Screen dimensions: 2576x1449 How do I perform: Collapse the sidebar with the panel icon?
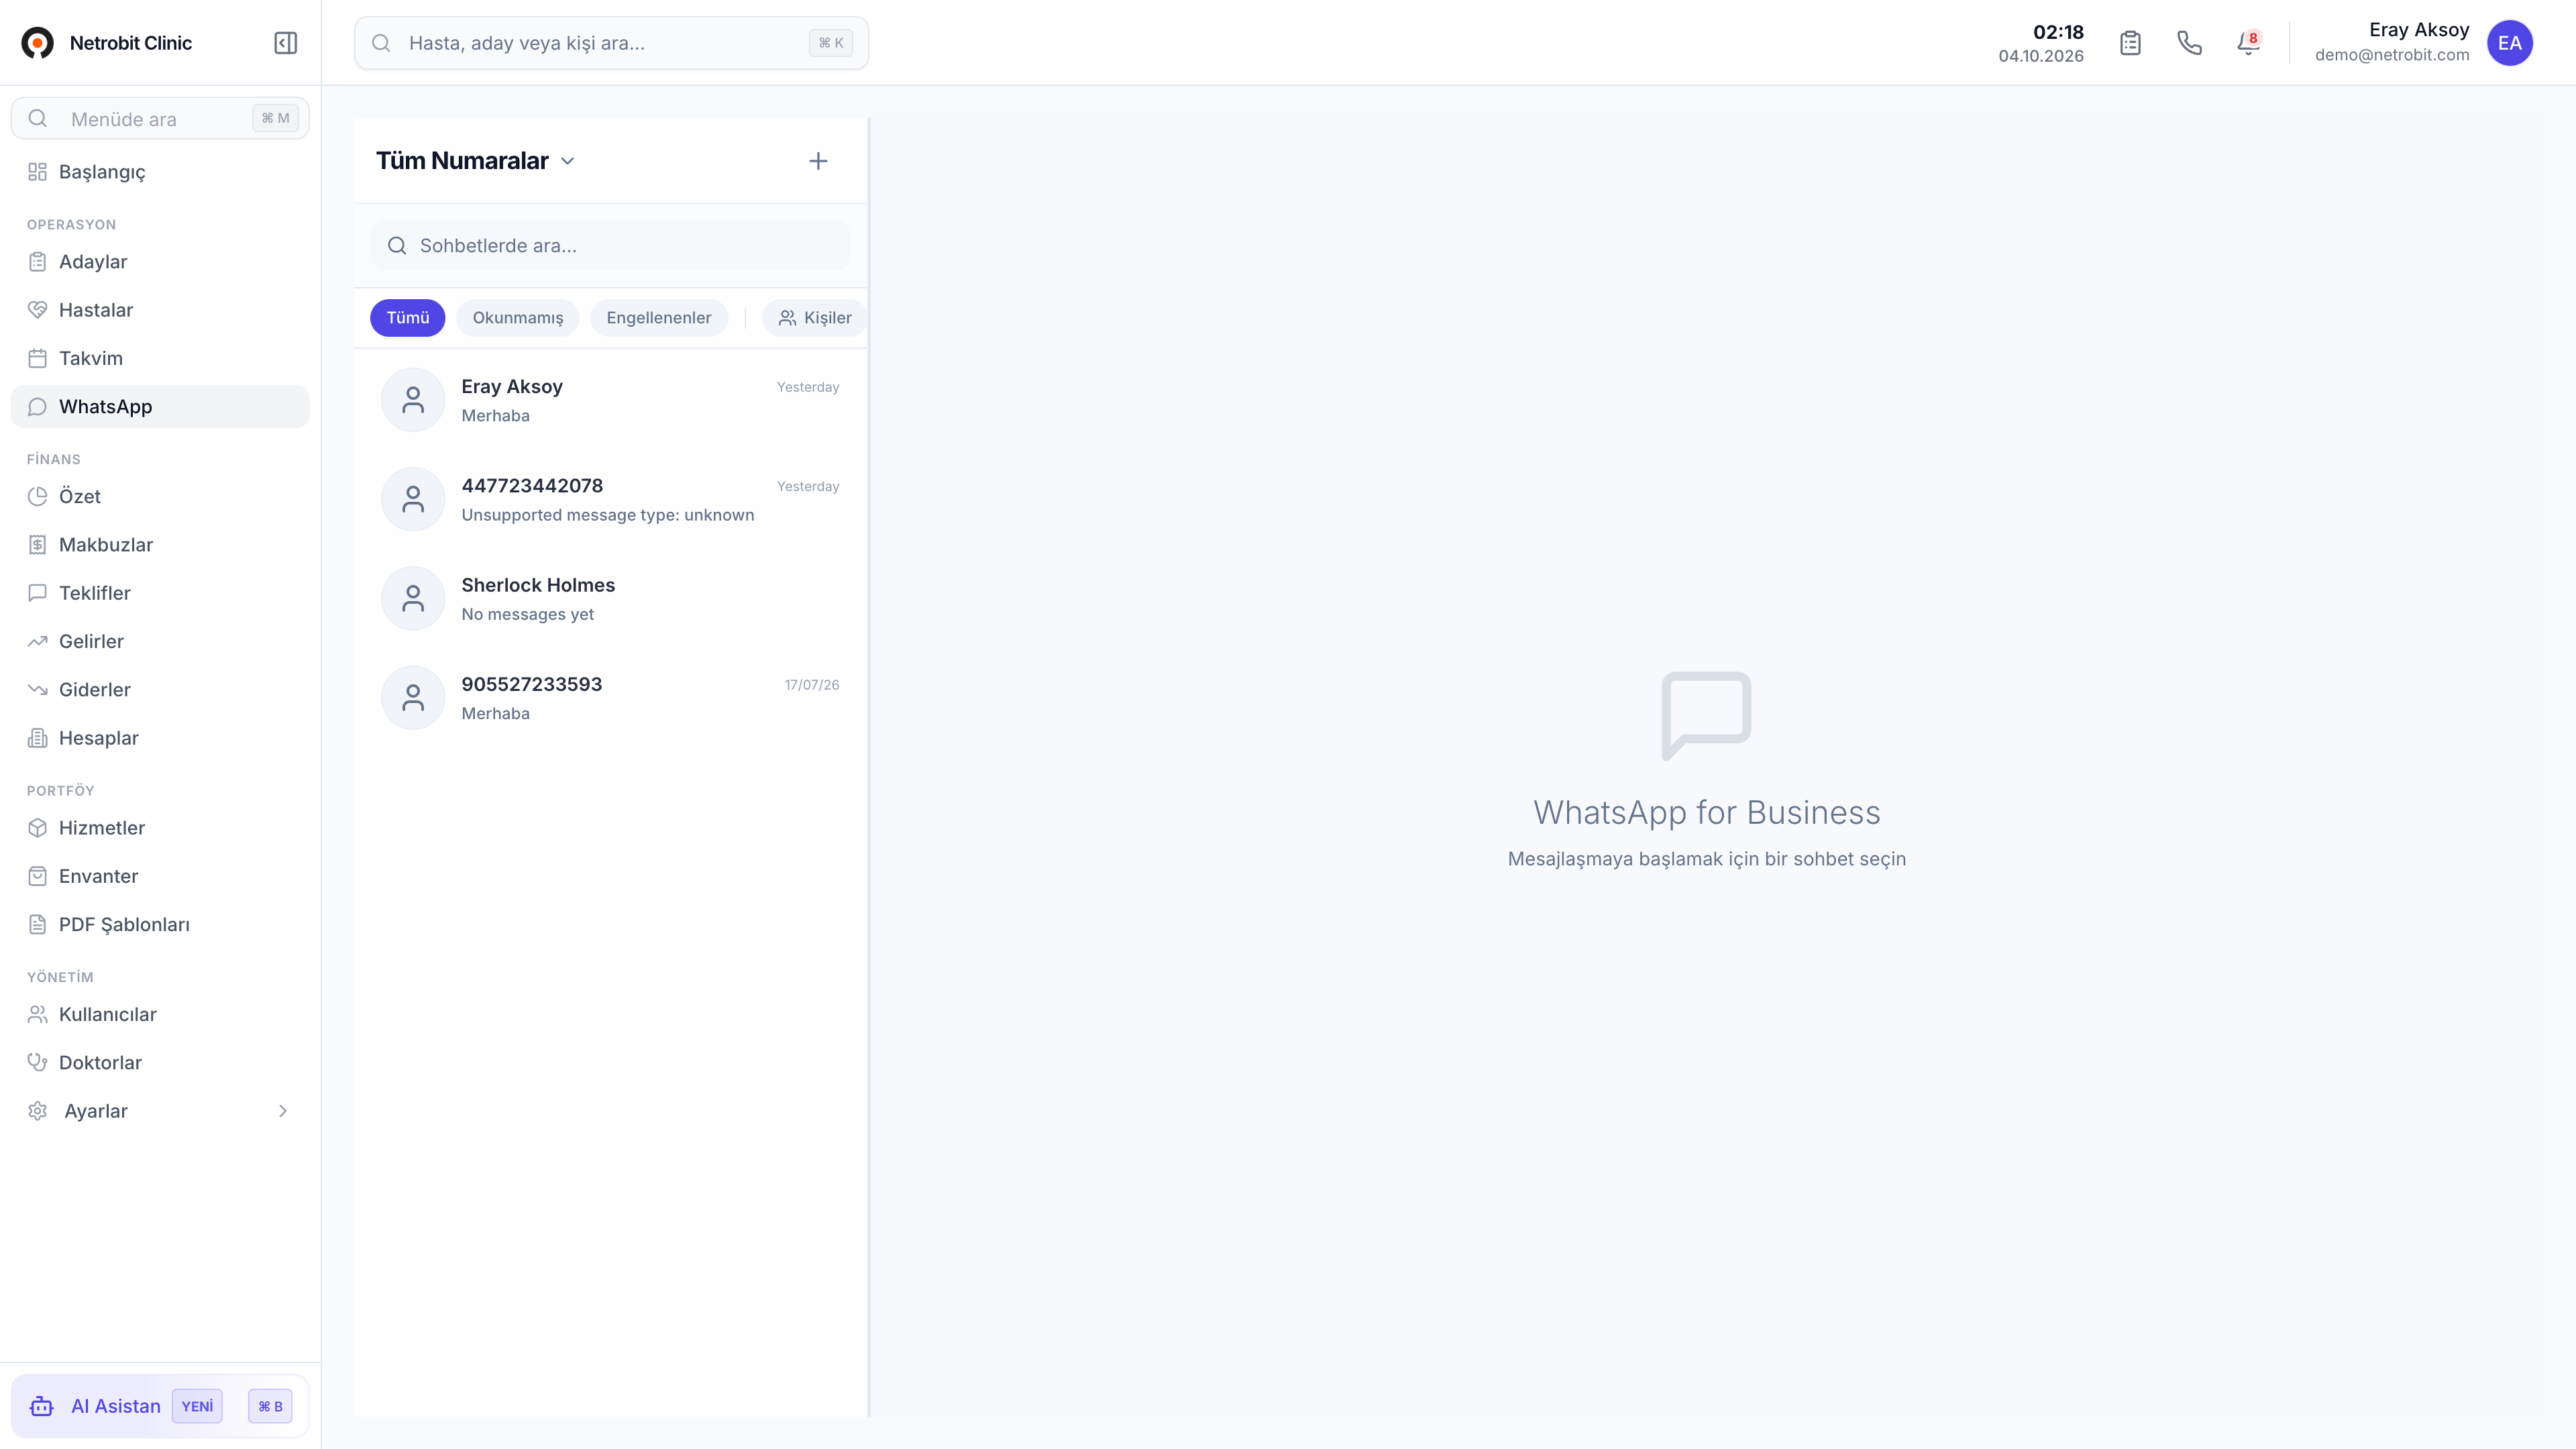(285, 43)
